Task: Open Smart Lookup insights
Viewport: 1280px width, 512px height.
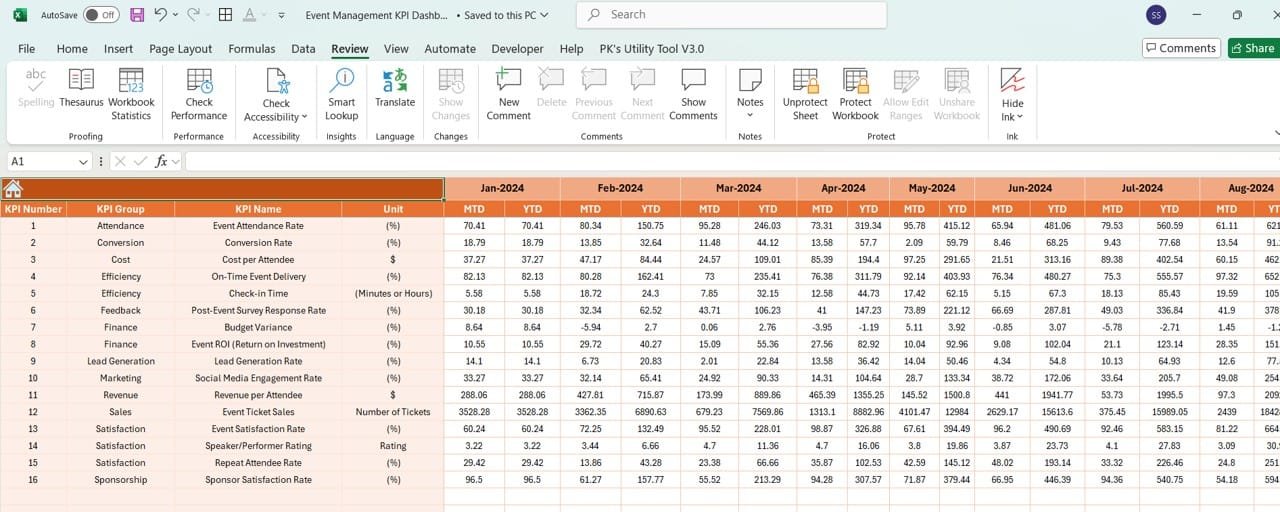Action: tap(341, 81)
